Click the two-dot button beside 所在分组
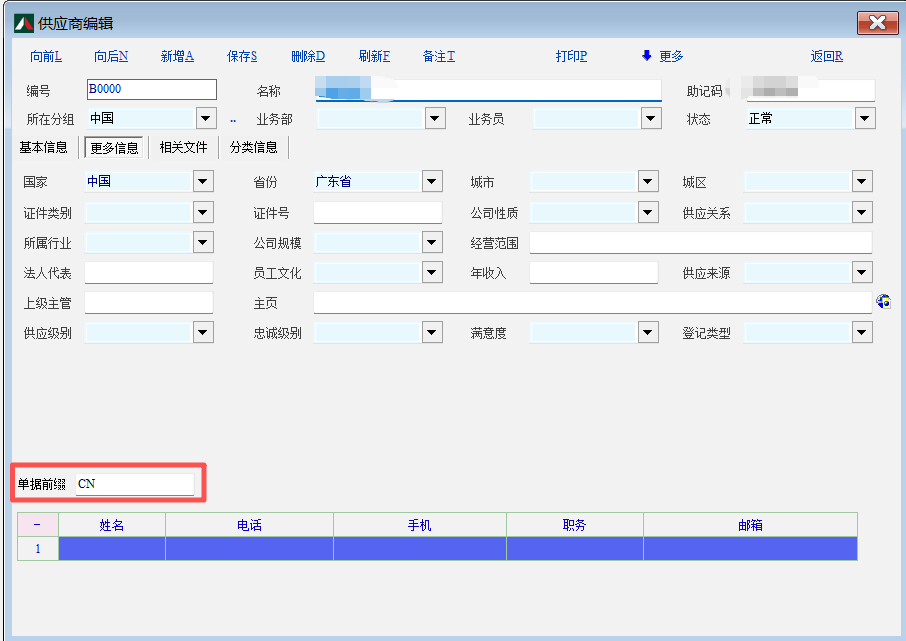Viewport: 906px width, 641px height. coord(233,120)
